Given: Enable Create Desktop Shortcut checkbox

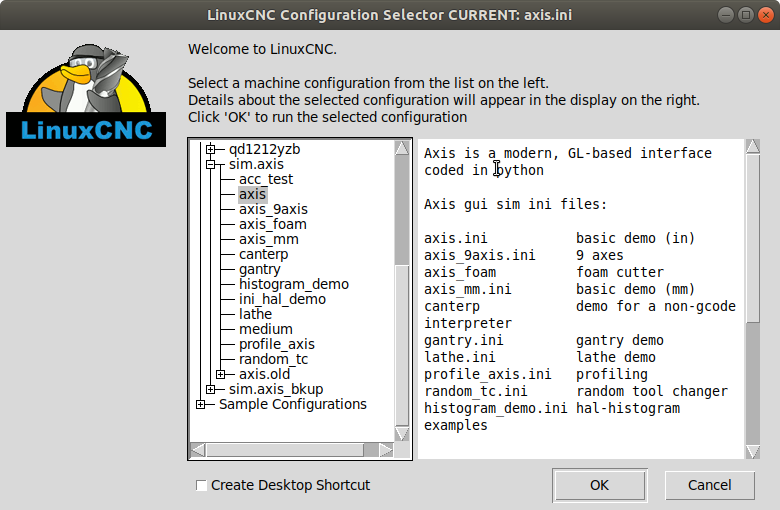Looking at the screenshot, I should click(x=201, y=485).
